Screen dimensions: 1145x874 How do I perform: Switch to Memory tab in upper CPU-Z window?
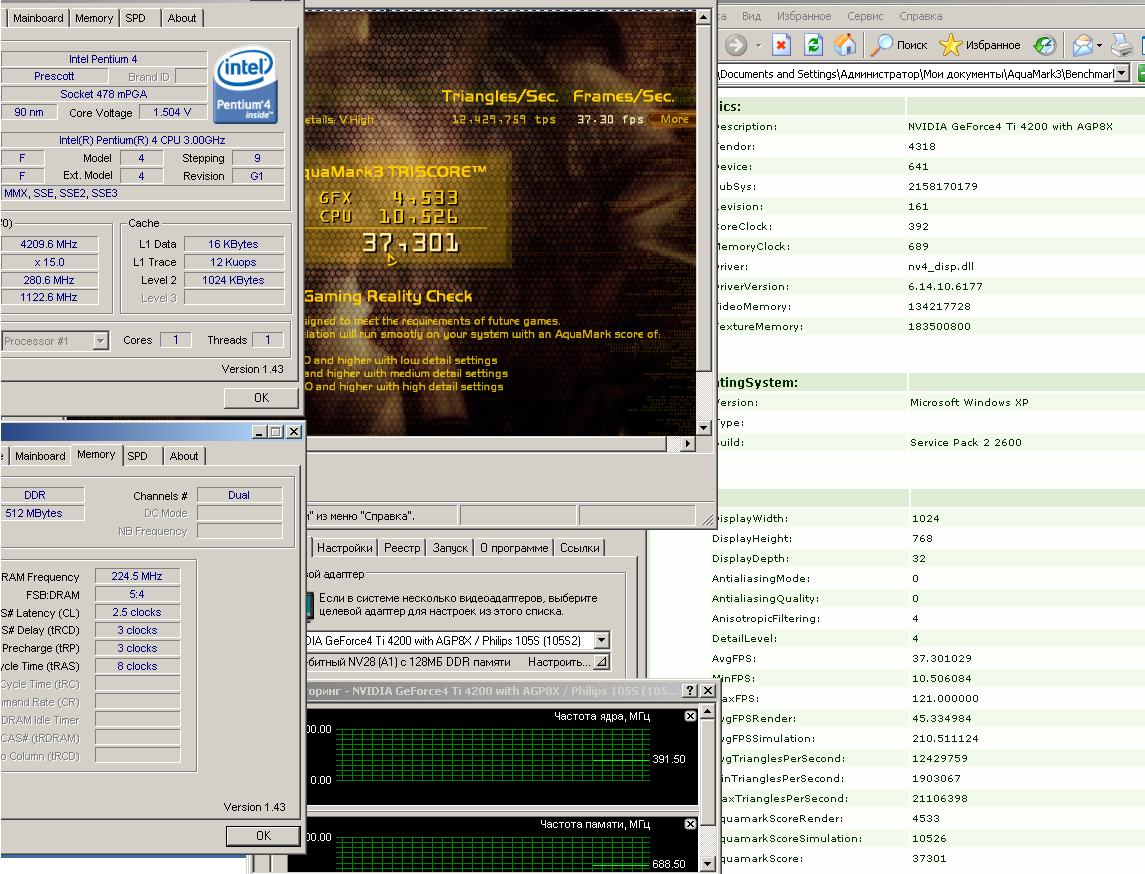coord(94,18)
